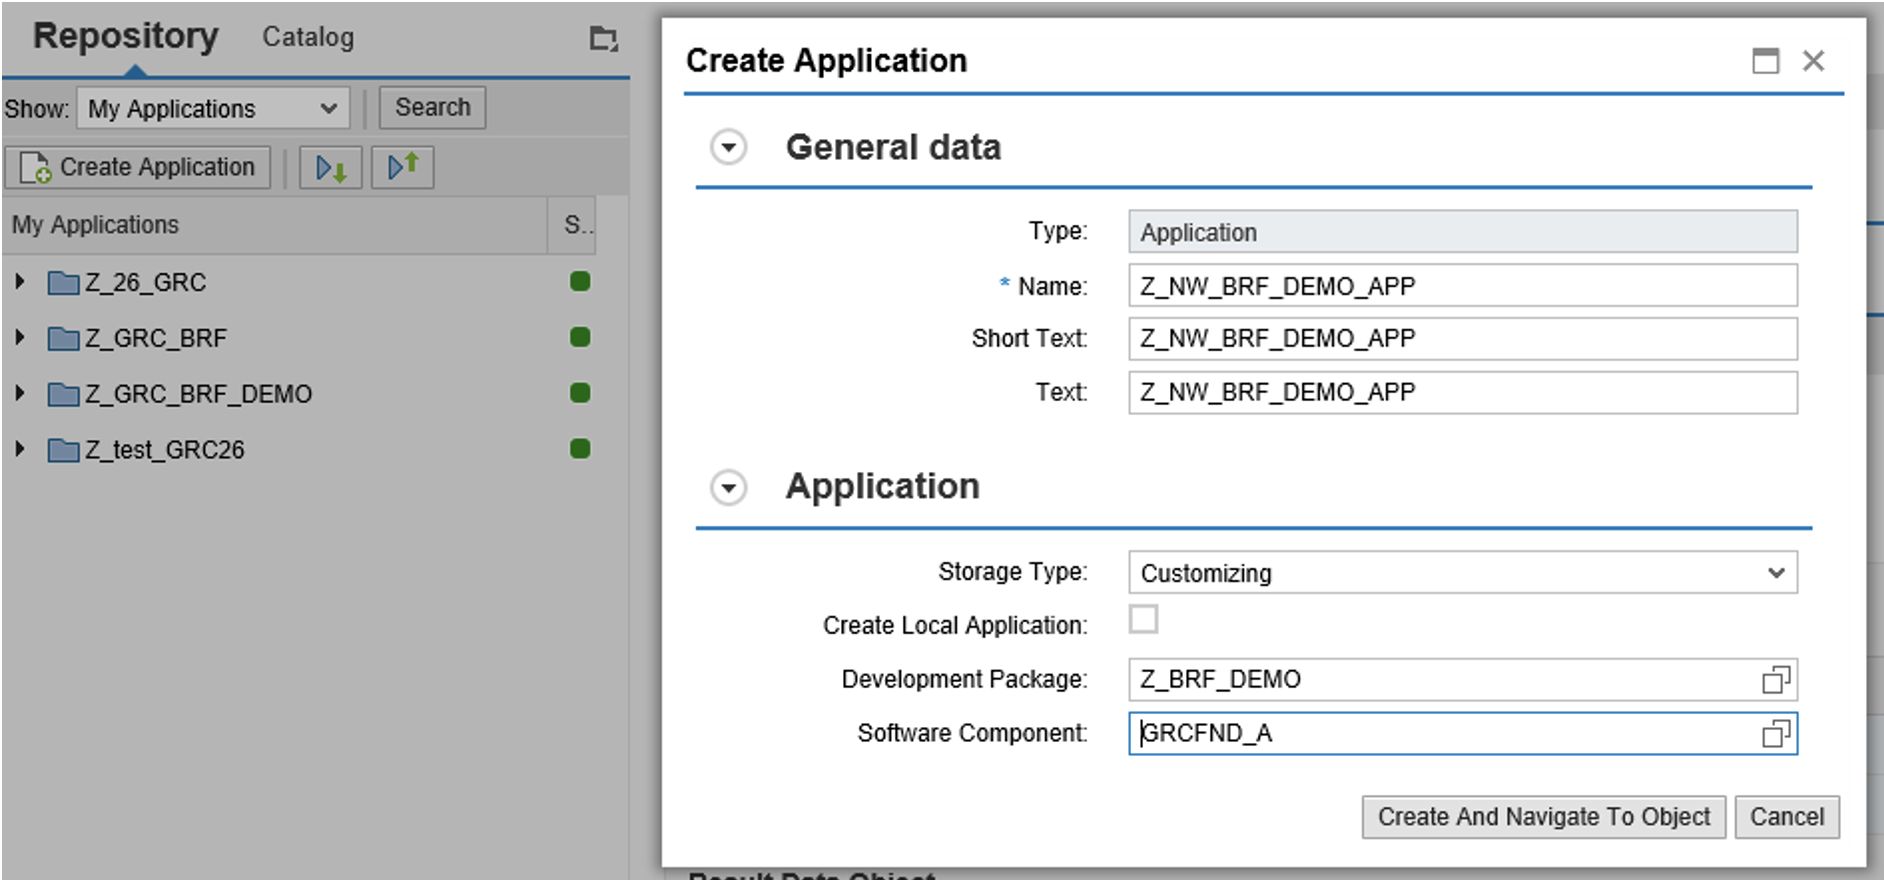Click green status indicator for Z_GRC_BRF_DEMO
This screenshot has height=880, width=1884.
[580, 393]
